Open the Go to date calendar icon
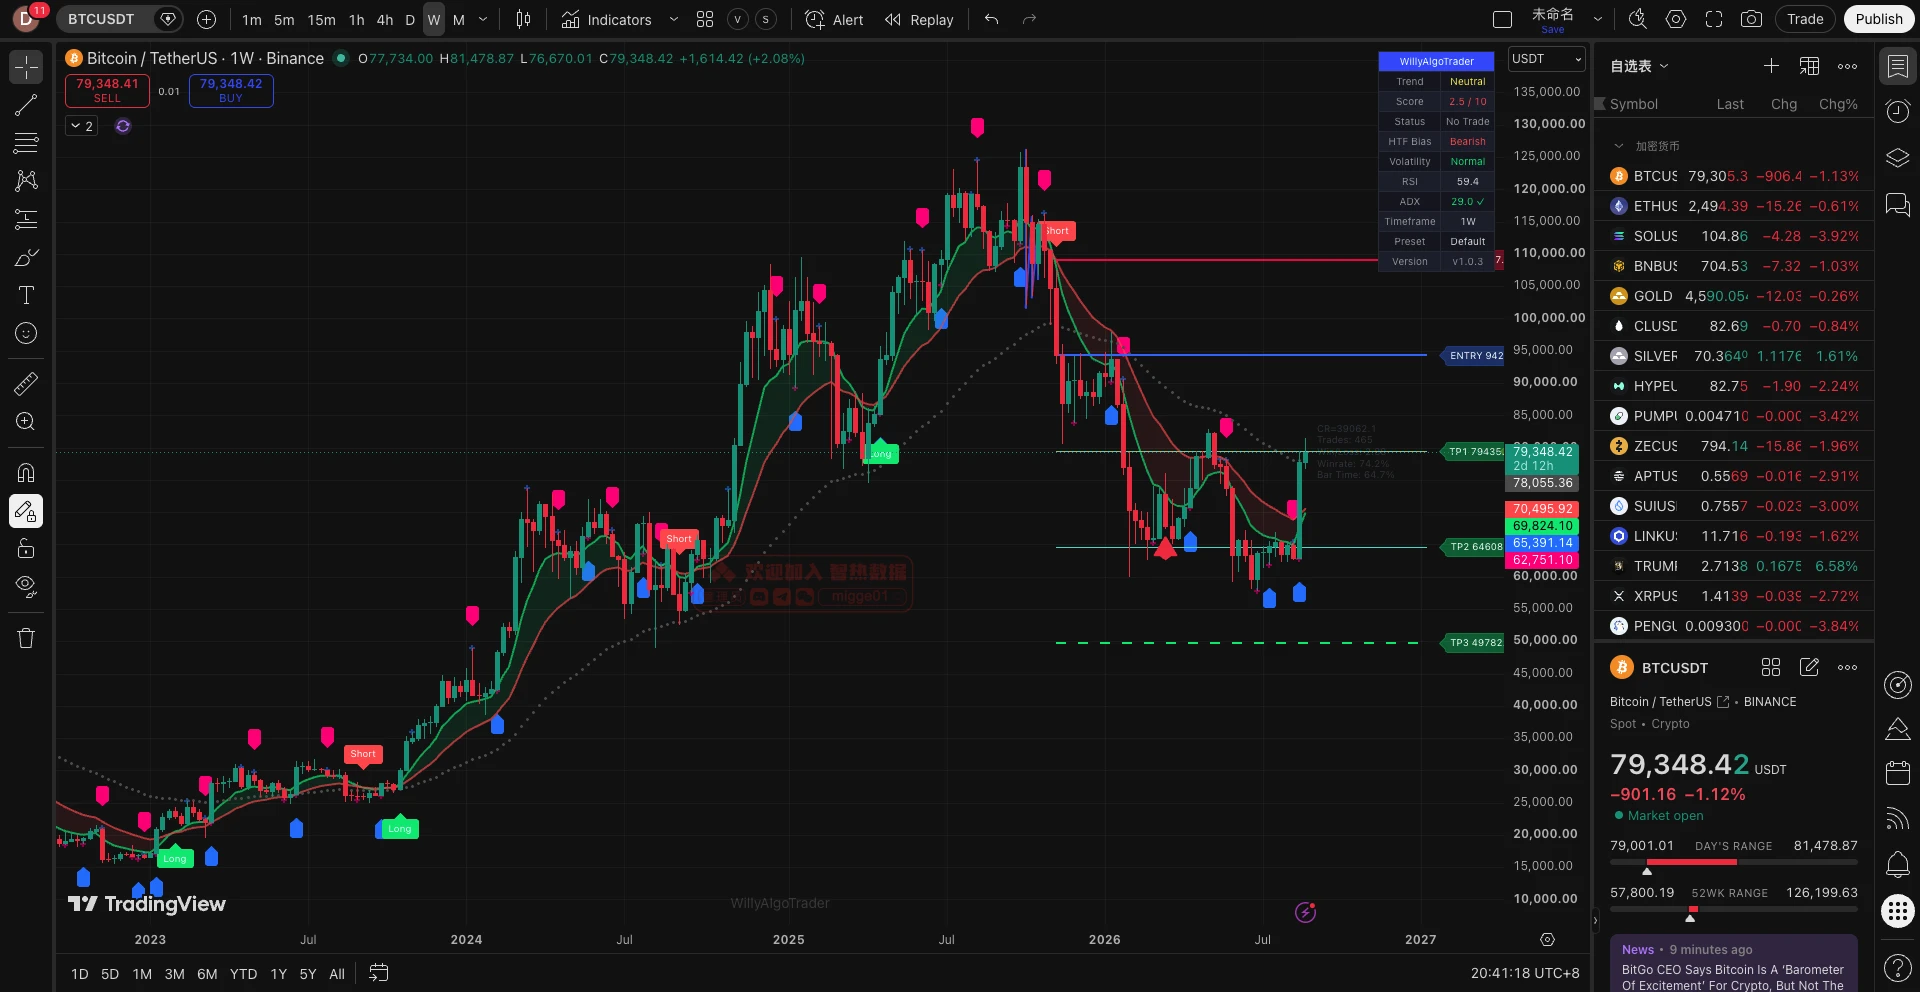1920x992 pixels. pyautogui.click(x=378, y=973)
